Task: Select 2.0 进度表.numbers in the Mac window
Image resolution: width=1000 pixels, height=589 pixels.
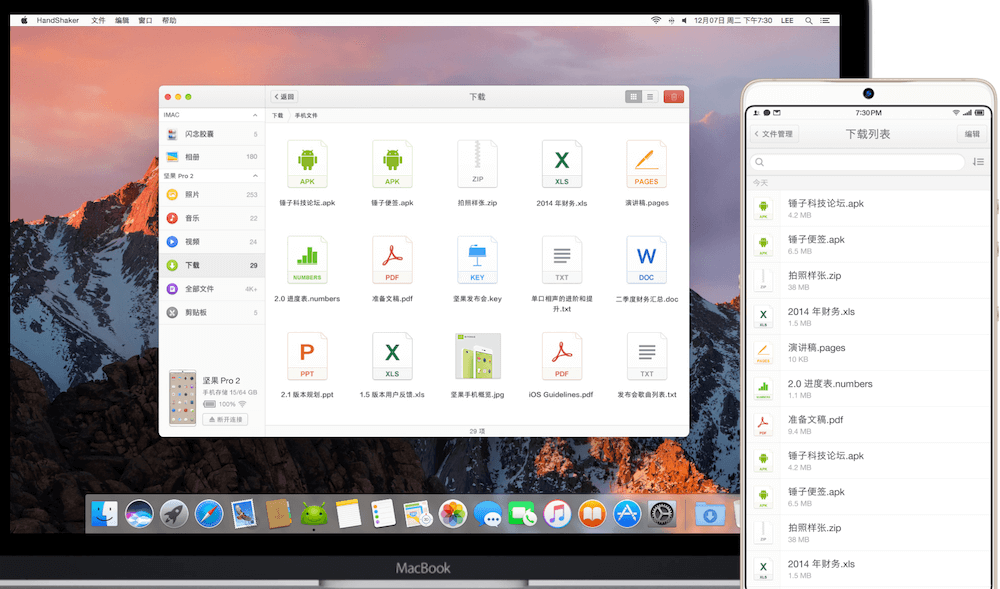Action: tap(307, 260)
